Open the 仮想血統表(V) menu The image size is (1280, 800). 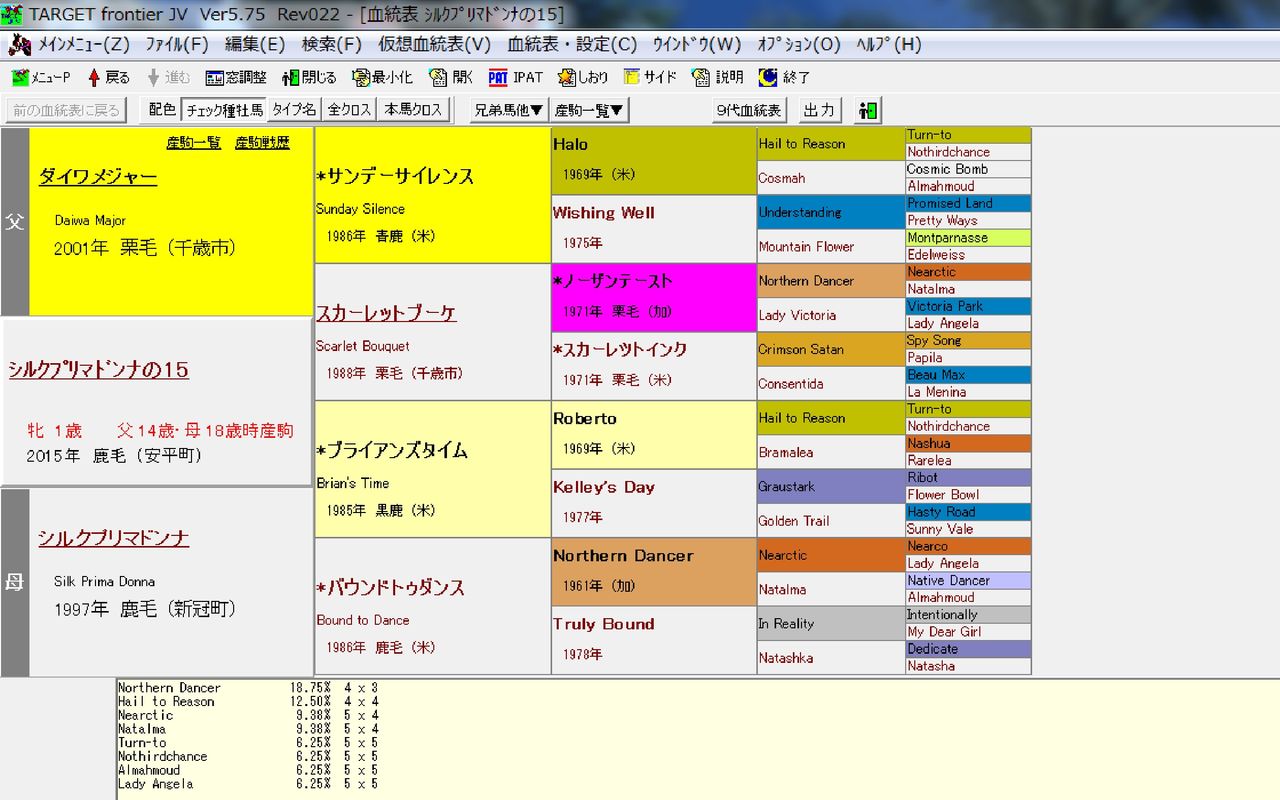pos(435,44)
